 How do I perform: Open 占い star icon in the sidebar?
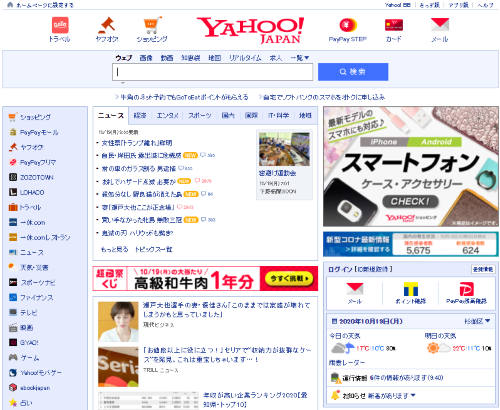13,402
